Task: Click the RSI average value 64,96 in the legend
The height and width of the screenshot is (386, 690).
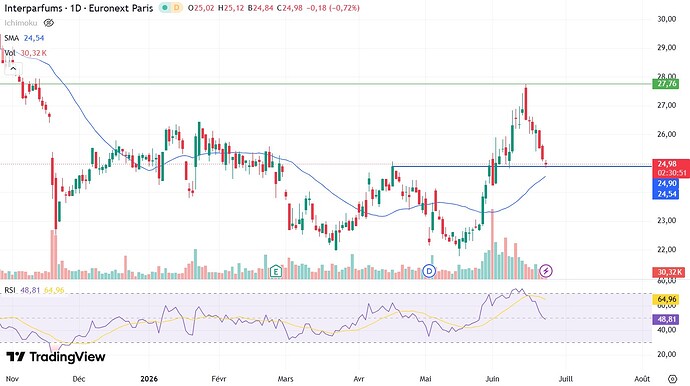Action: [x=54, y=290]
